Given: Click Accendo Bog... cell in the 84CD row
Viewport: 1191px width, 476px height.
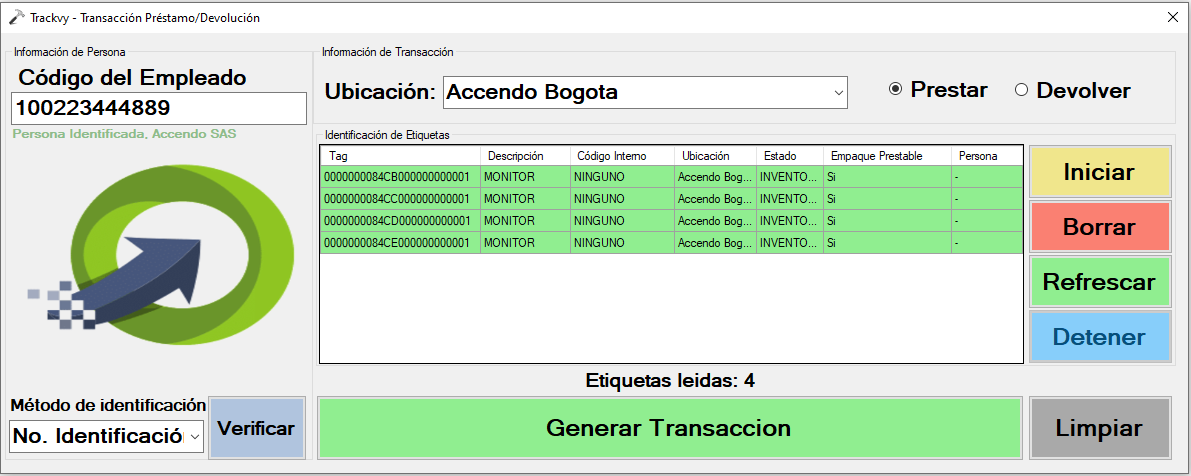Looking at the screenshot, I should [x=716, y=221].
